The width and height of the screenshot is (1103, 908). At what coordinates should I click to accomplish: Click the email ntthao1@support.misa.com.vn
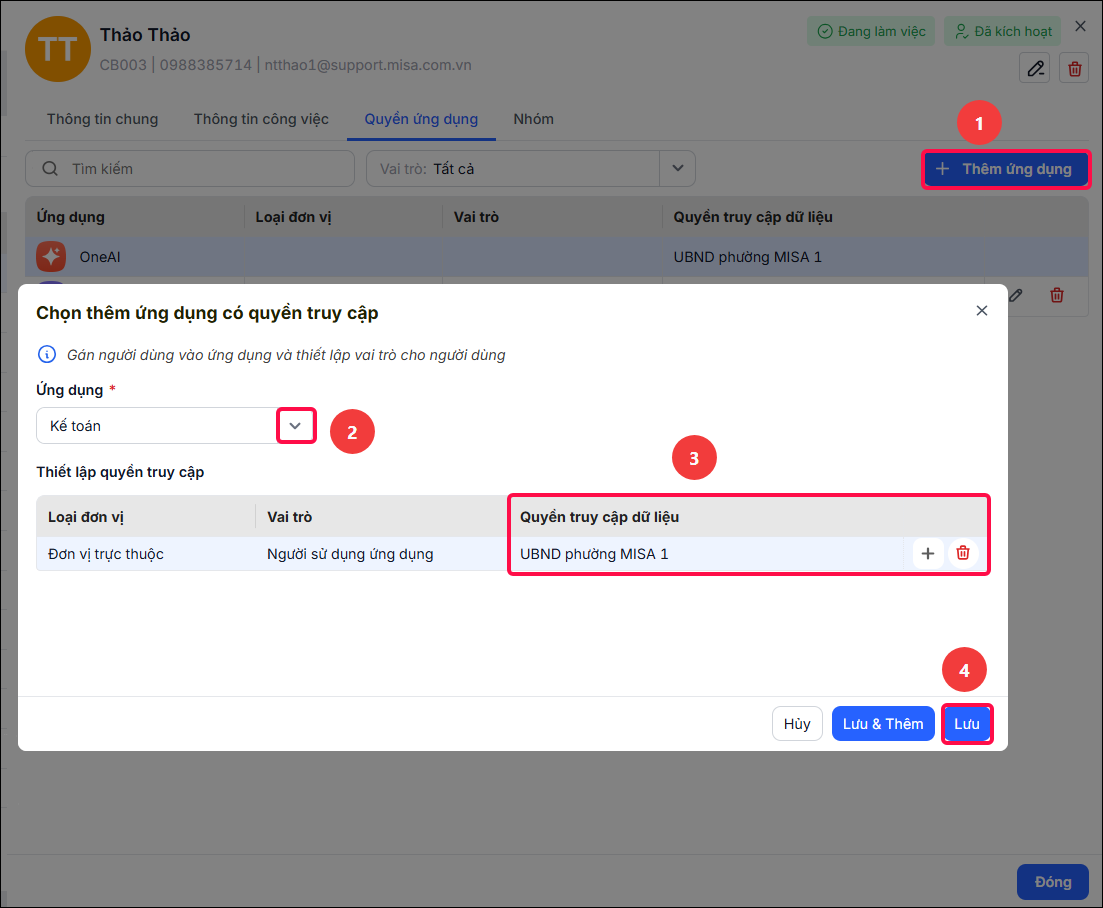point(368,65)
